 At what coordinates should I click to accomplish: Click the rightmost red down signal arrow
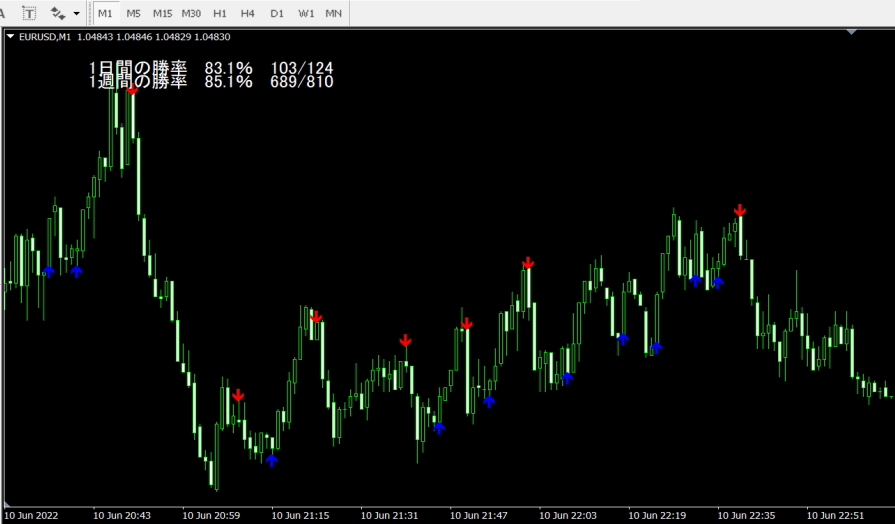click(x=740, y=210)
